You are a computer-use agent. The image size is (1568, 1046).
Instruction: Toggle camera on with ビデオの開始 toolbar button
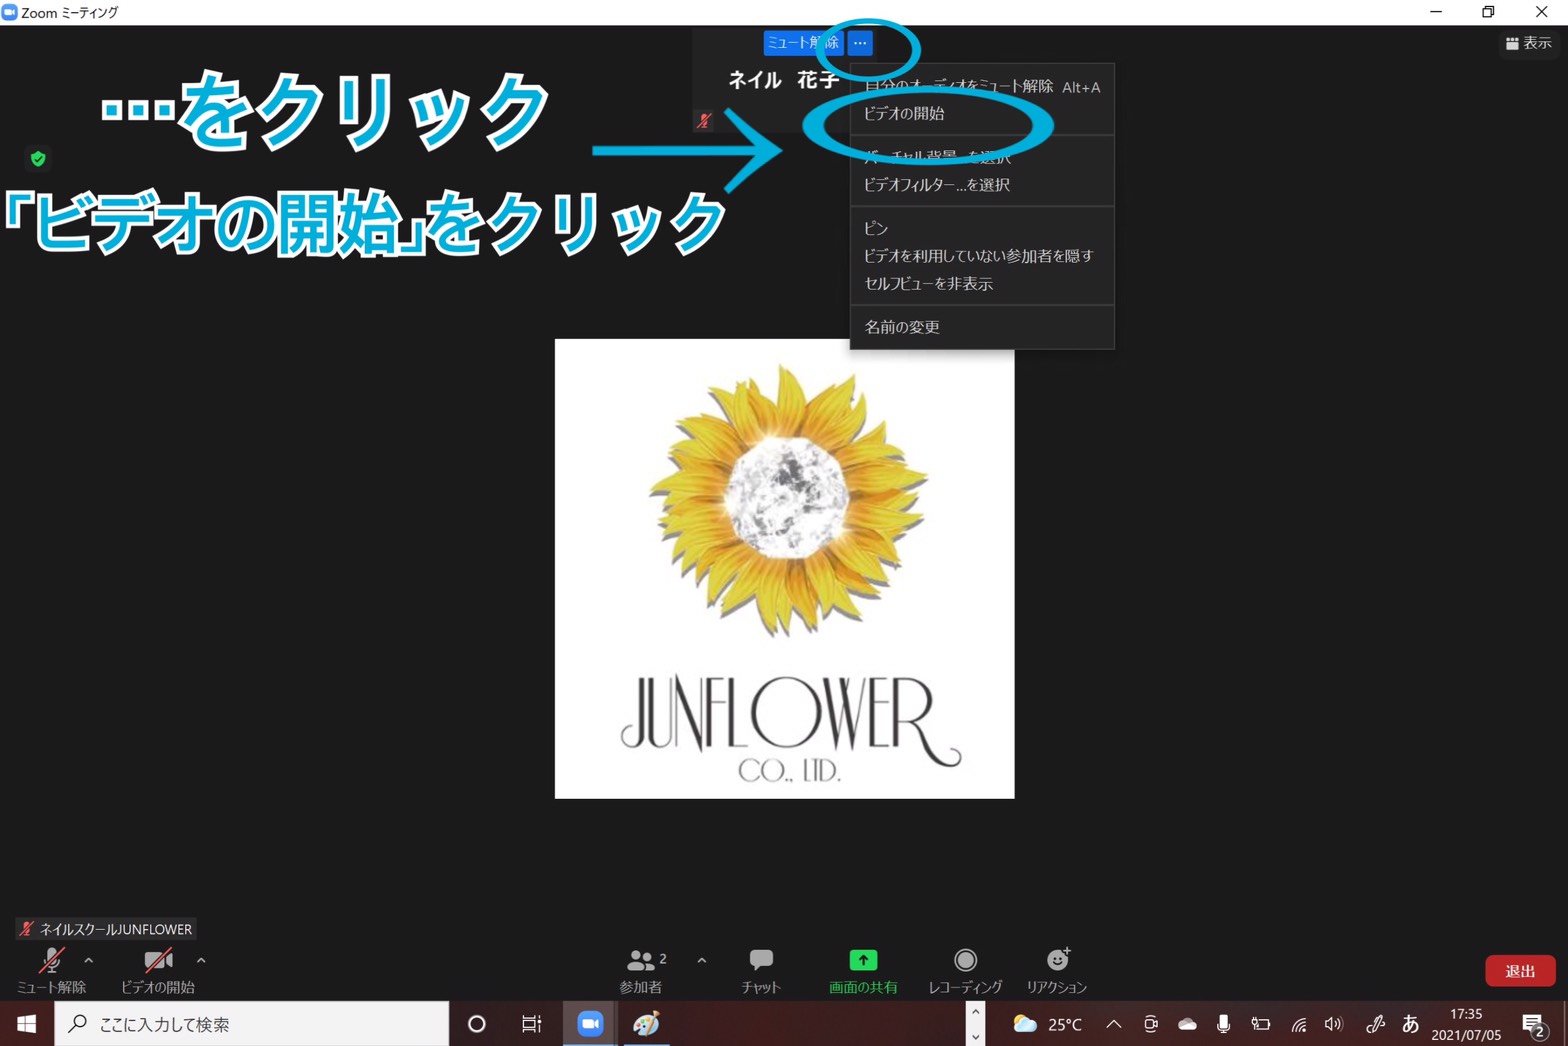[x=158, y=962]
